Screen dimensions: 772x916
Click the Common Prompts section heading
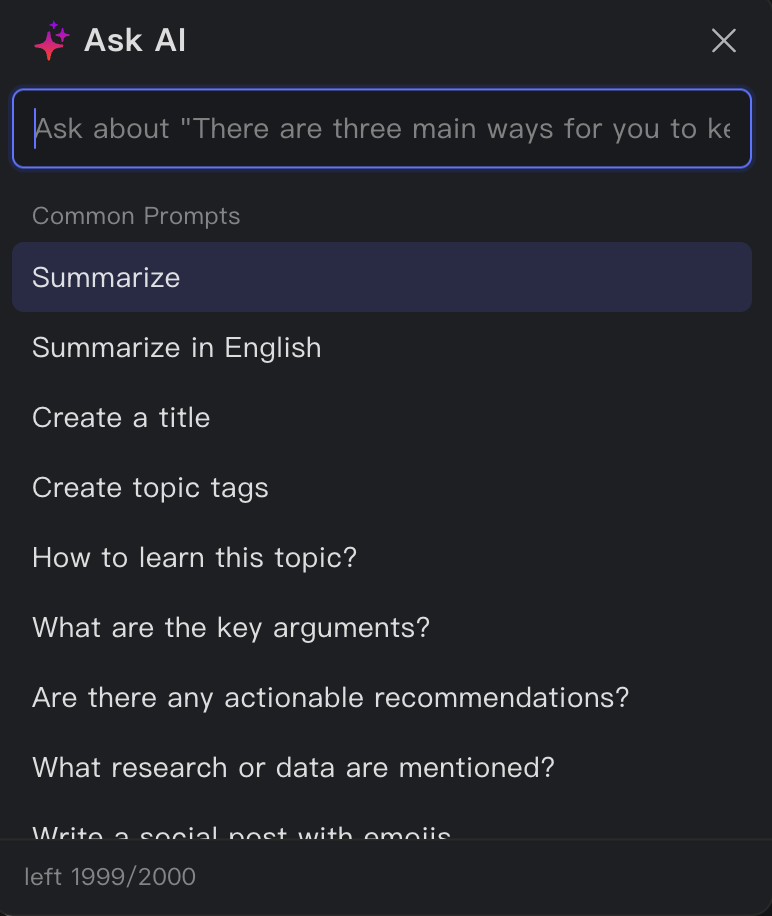pos(136,216)
